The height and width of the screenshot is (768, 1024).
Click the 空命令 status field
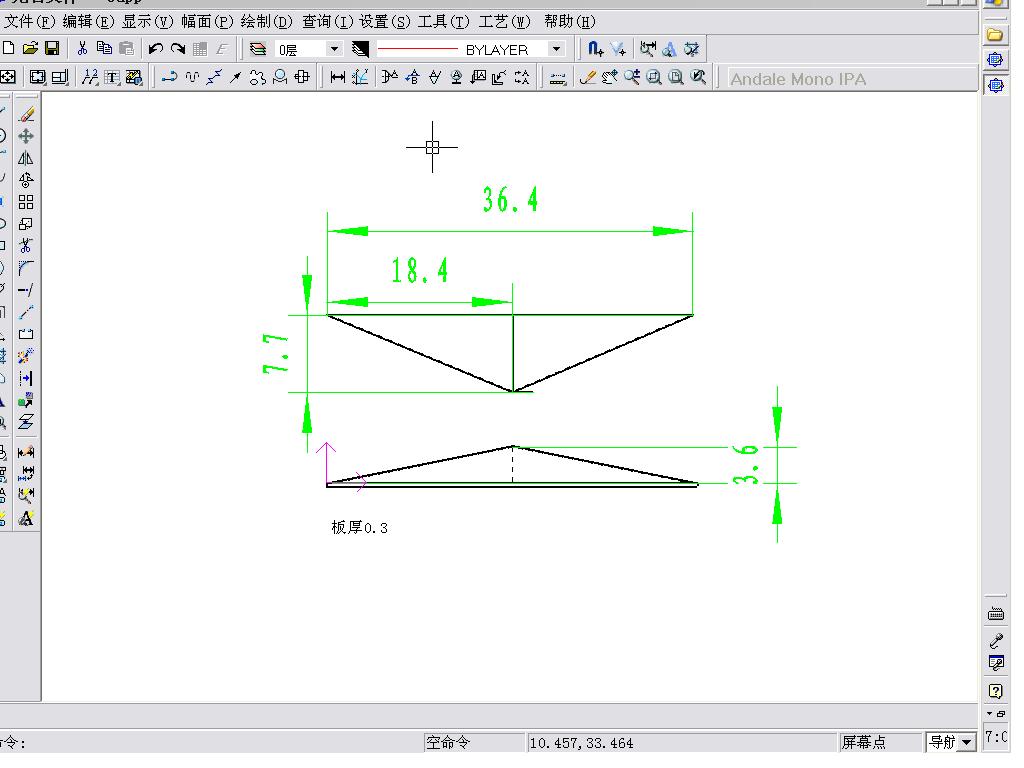[473, 743]
